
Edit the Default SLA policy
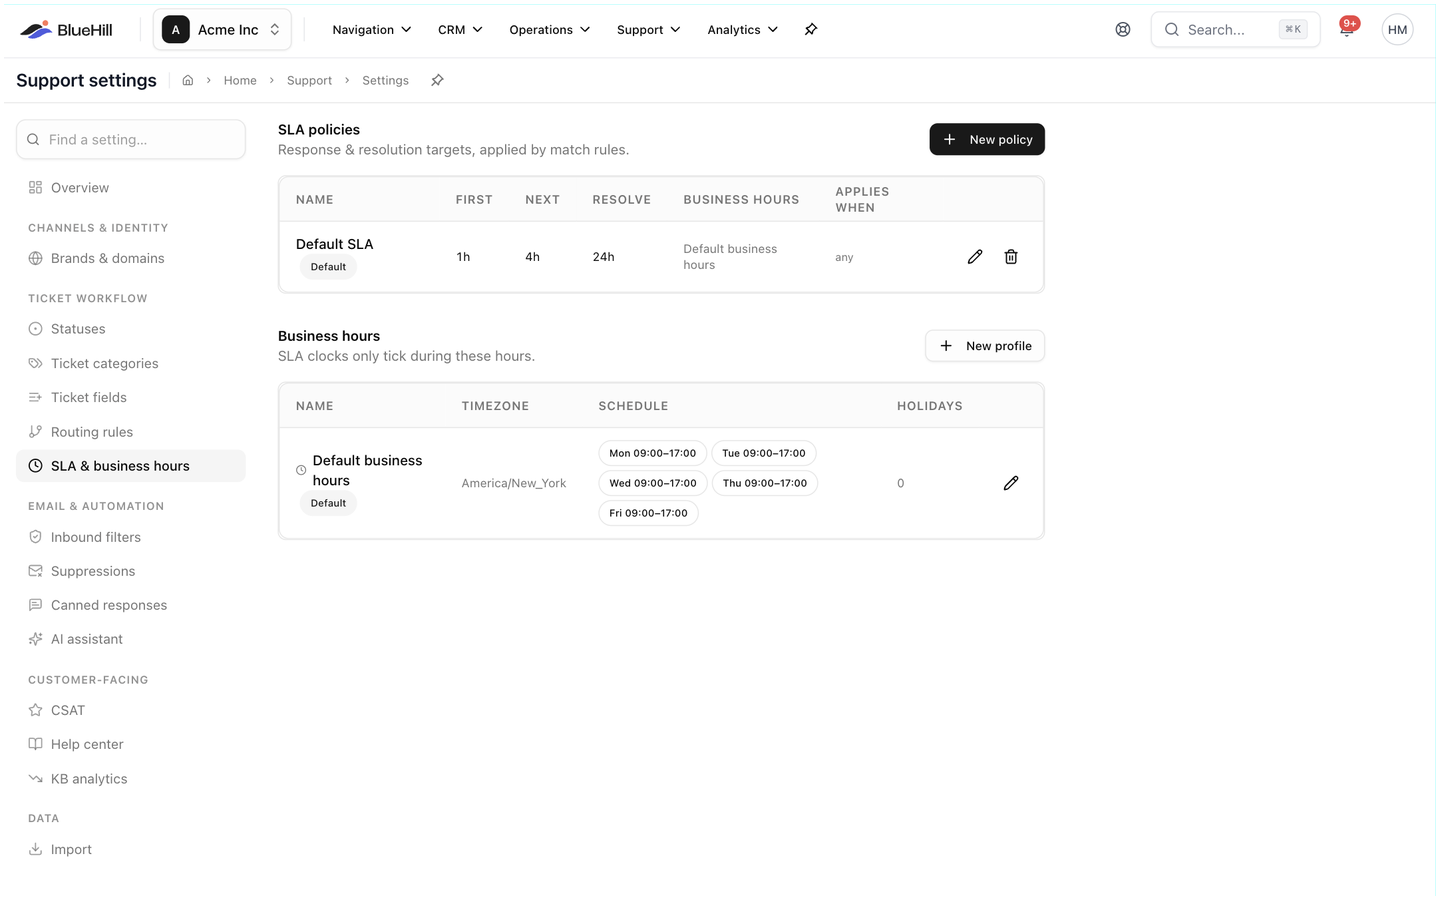click(x=975, y=257)
